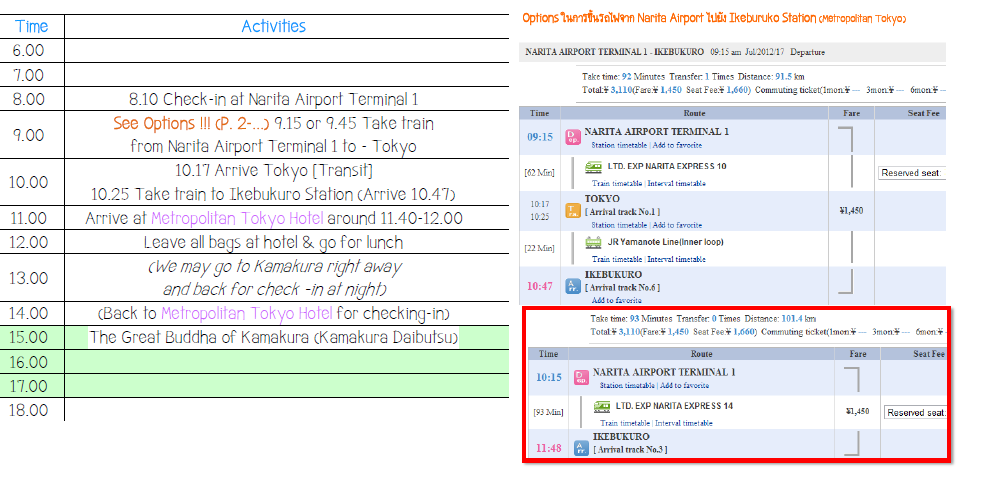
Task: Select 'LTD. EXP NARITA EXPRESS 14' route text
Action: [x=675, y=406]
